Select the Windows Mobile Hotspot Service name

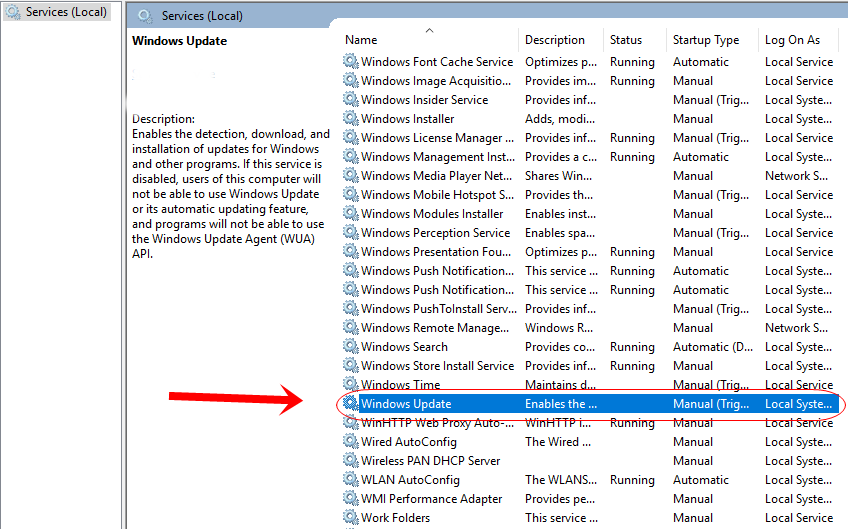pyautogui.click(x=438, y=195)
